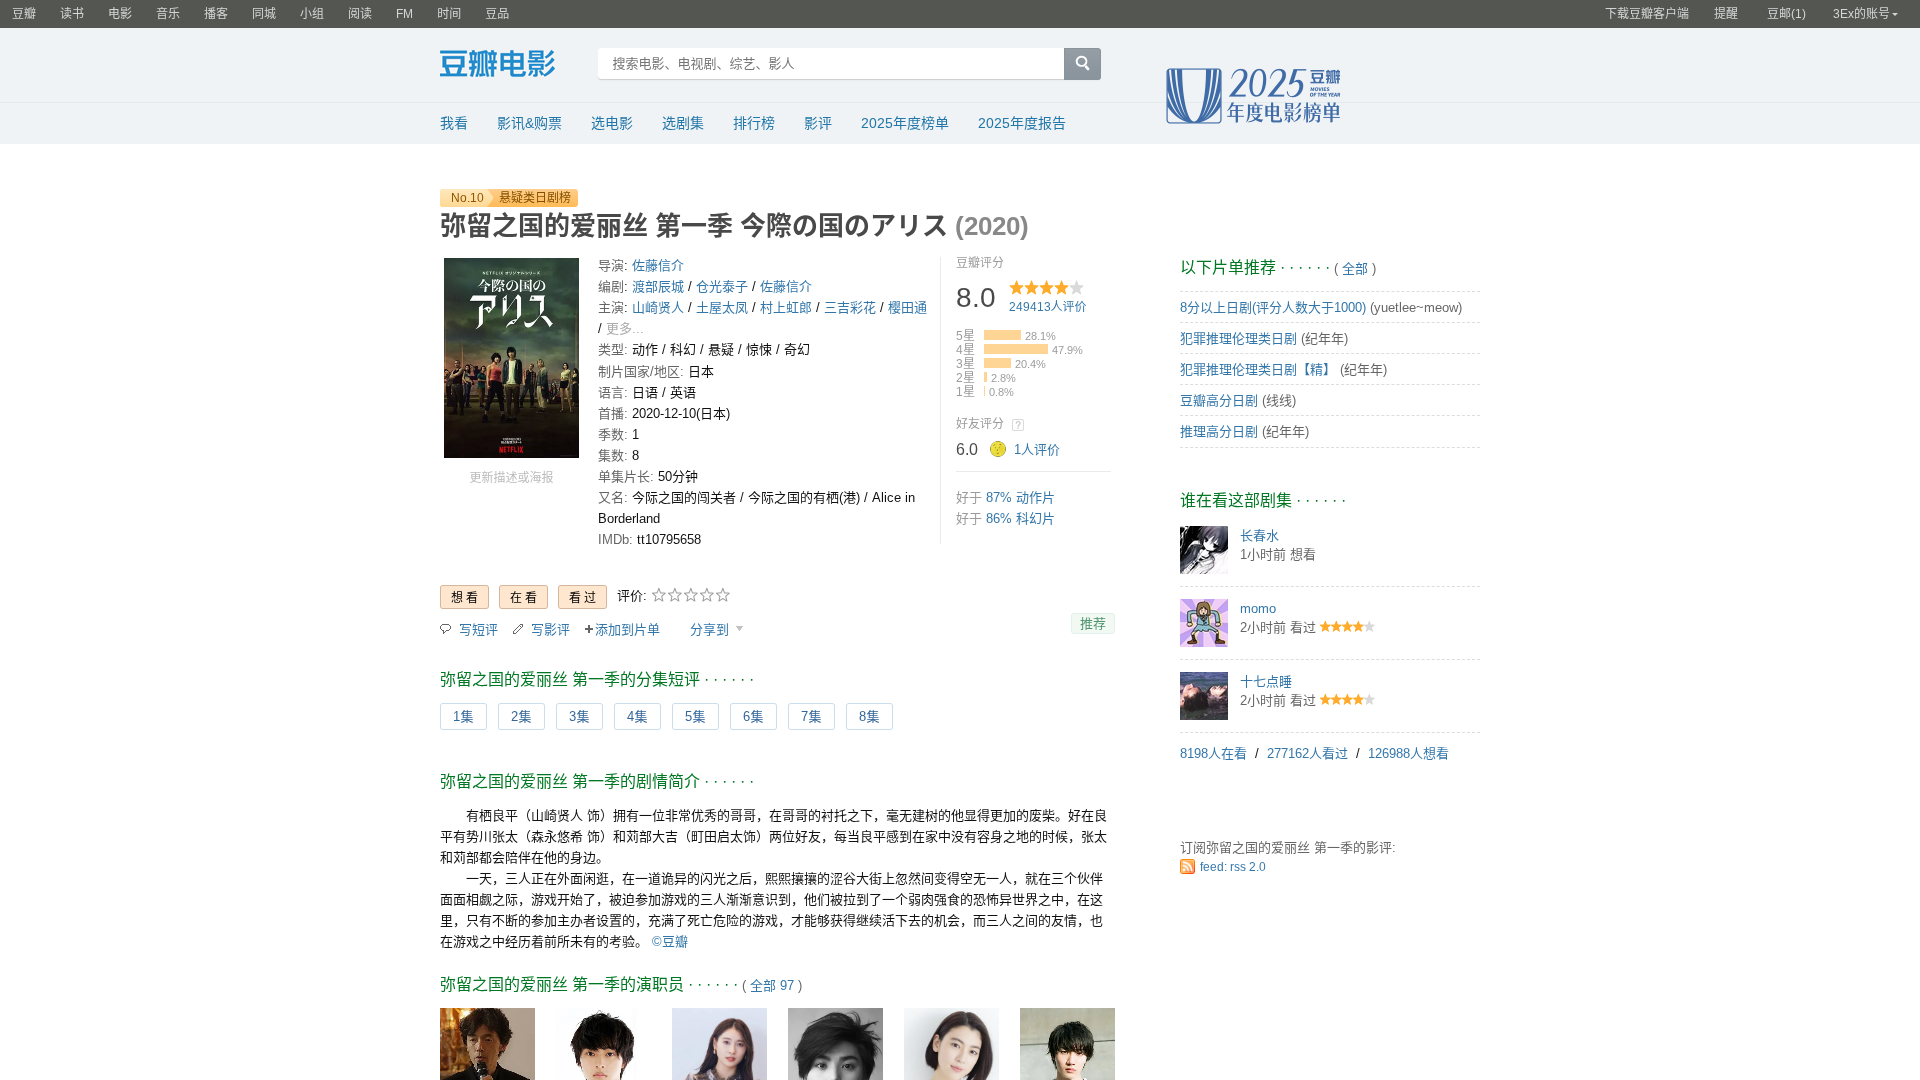
Task: Expand the 3Ex的账号 account dropdown
Action: (1865, 14)
